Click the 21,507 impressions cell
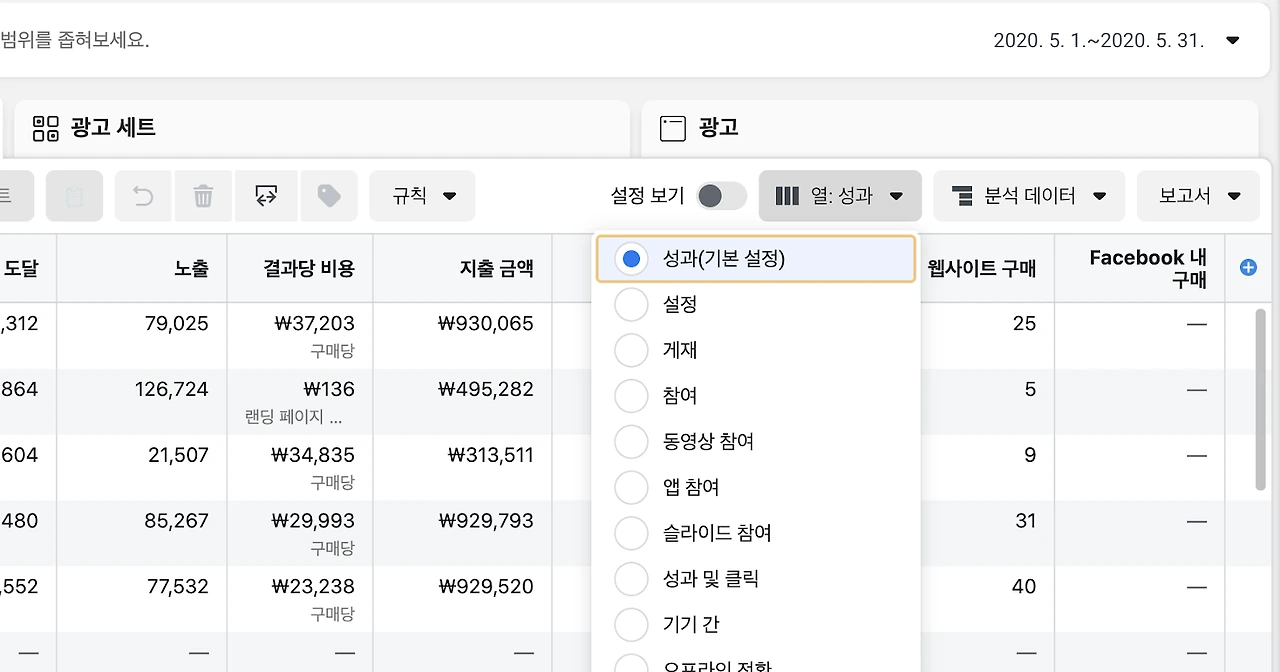This screenshot has height=672, width=1280. tap(178, 456)
